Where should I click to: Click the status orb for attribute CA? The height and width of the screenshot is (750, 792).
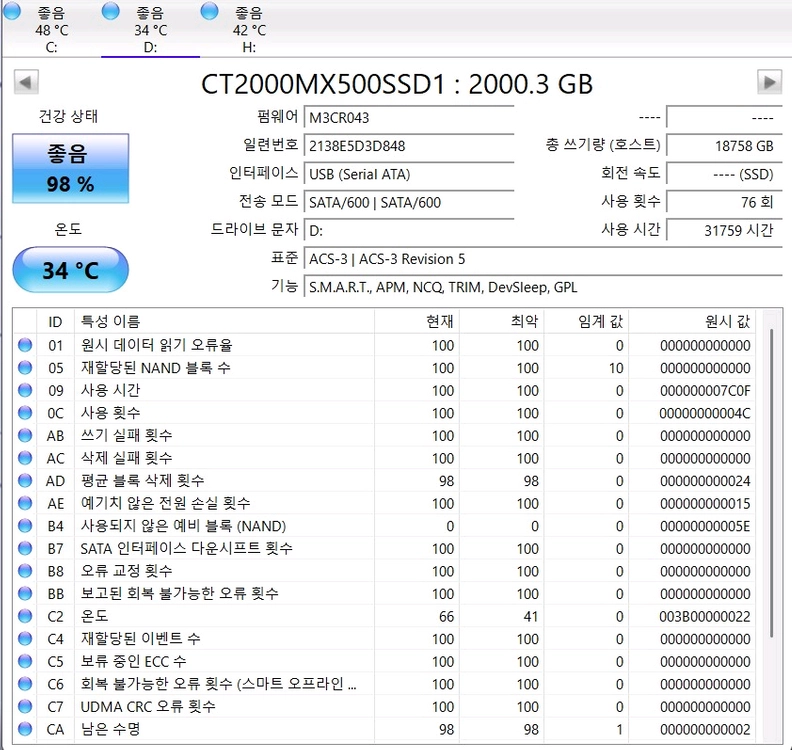point(25,729)
